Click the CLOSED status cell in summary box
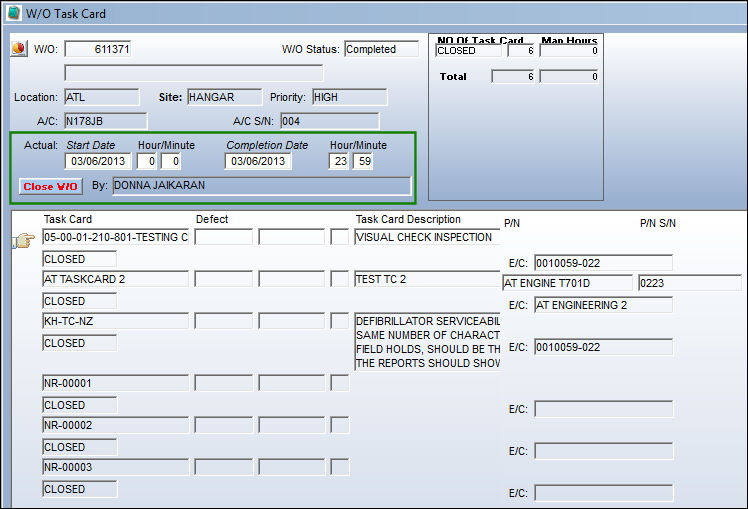 (468, 51)
